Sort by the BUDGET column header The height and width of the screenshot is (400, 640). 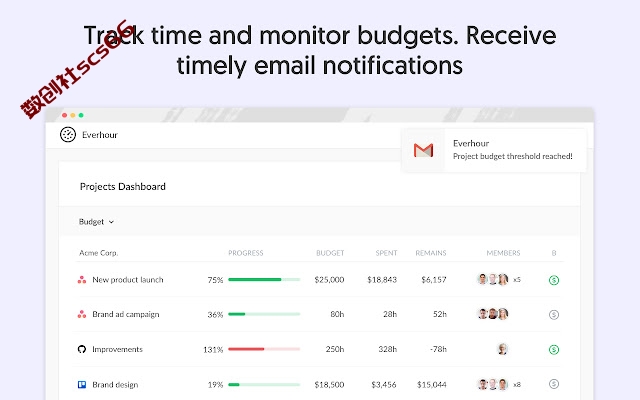pos(330,253)
